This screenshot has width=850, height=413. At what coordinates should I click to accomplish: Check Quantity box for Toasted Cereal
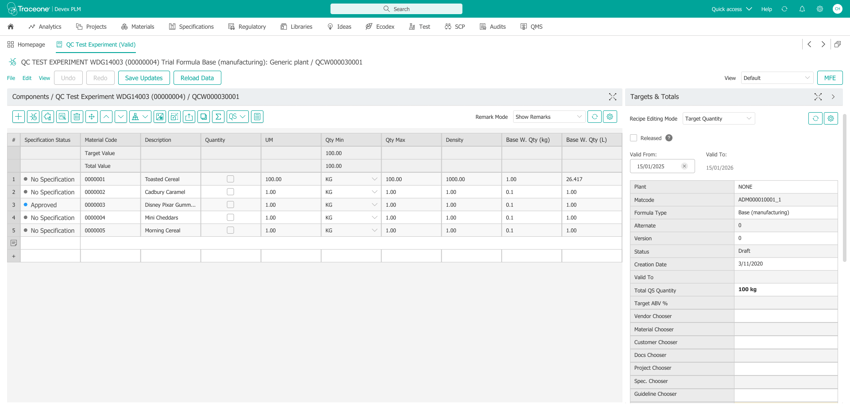(230, 179)
